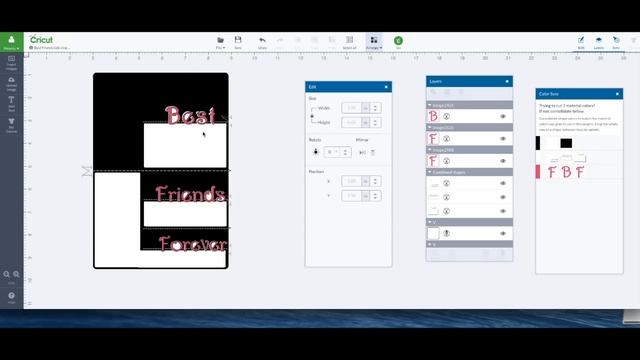The height and width of the screenshot is (360, 640).
Task: Click the pink color bar in Color Sync
Action: point(538,172)
